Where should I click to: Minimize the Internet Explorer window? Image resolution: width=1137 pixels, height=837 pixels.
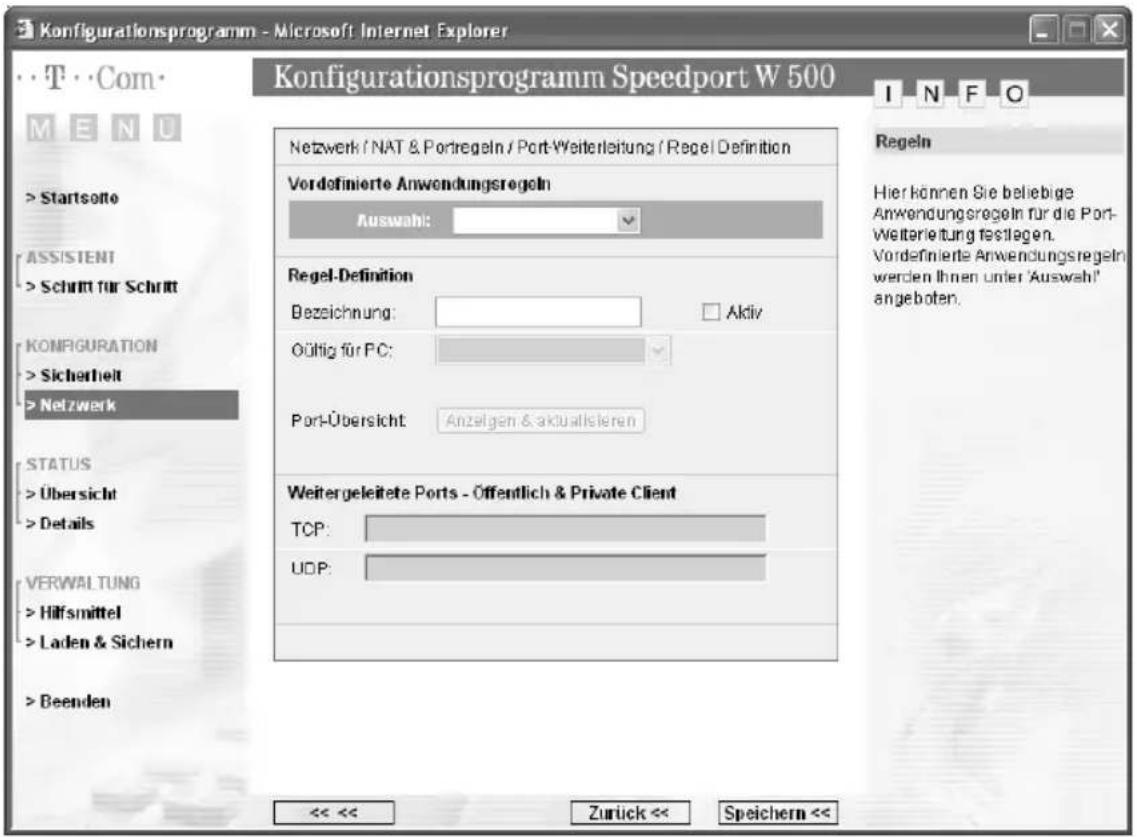coord(1043,30)
